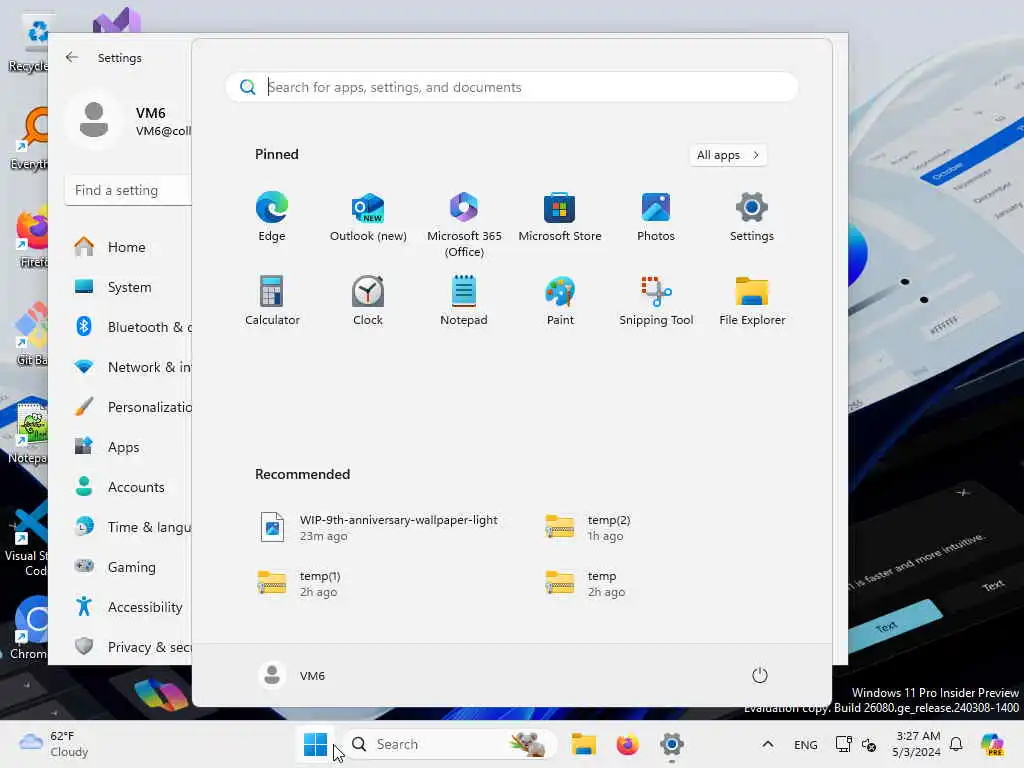Open Privacy & security settings category
The height and width of the screenshot is (768, 1024).
(x=131, y=647)
